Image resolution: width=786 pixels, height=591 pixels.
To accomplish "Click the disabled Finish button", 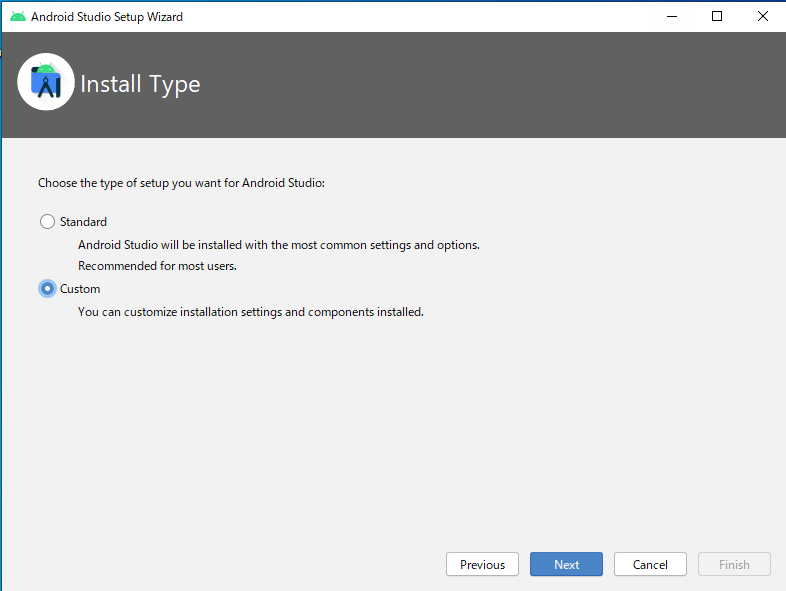I will (734, 564).
